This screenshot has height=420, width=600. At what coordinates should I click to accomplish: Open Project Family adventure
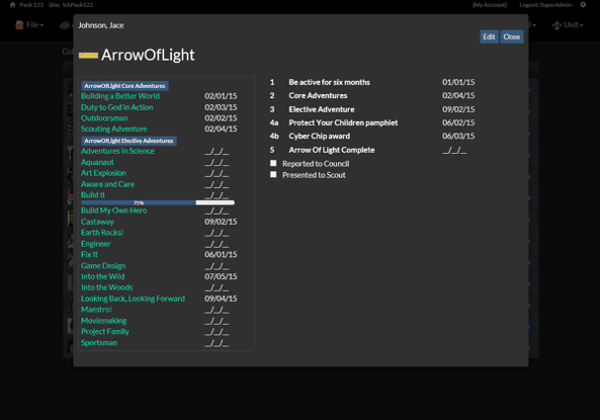[105, 332]
